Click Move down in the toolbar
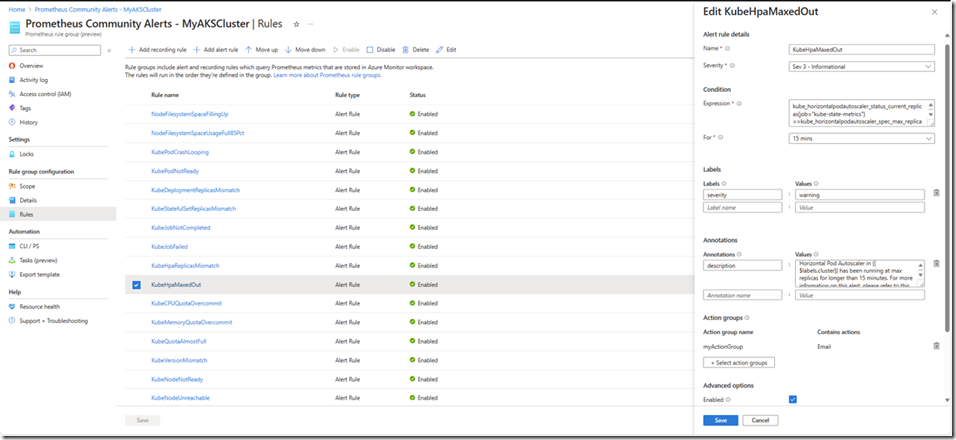Viewport: 956px width, 440px height. click(305, 49)
